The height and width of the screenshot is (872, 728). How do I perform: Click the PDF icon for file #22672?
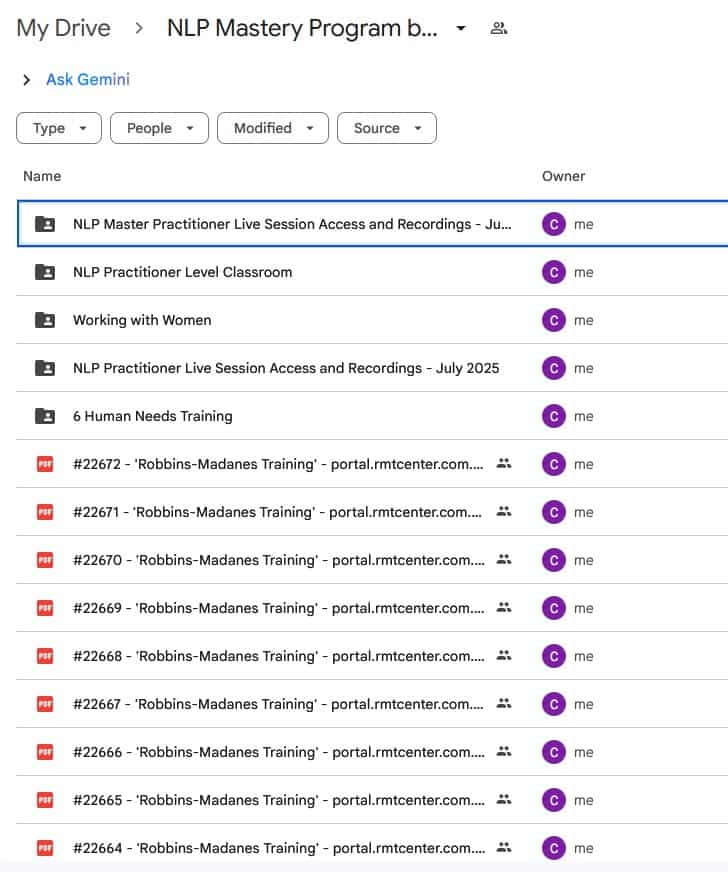(45, 464)
